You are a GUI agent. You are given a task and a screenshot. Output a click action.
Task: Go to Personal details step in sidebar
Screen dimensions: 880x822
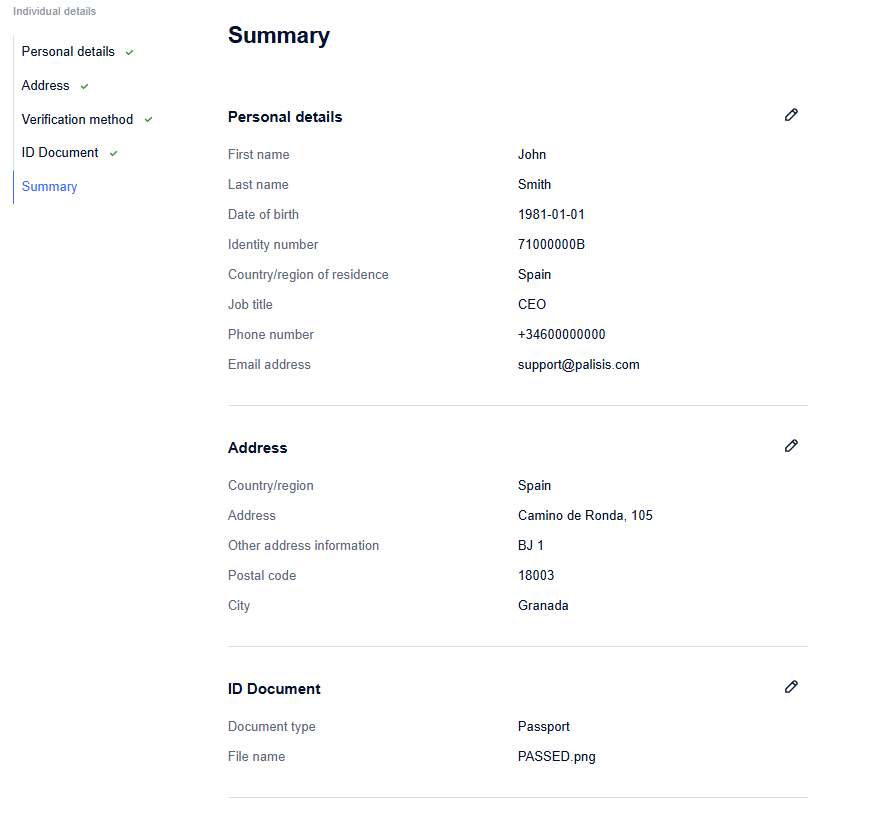coord(68,52)
